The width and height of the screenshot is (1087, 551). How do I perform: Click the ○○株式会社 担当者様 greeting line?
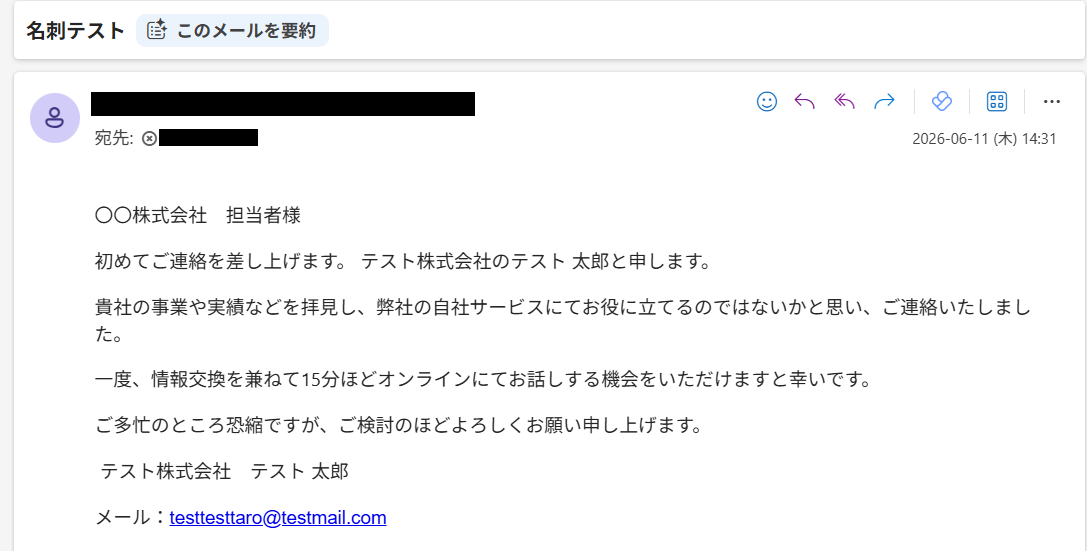pyautogui.click(x=198, y=216)
